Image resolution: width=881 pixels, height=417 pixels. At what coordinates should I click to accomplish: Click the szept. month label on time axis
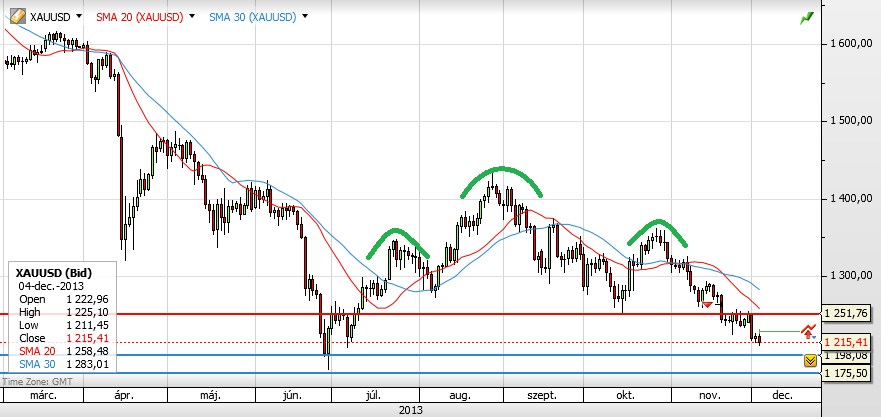(543, 396)
